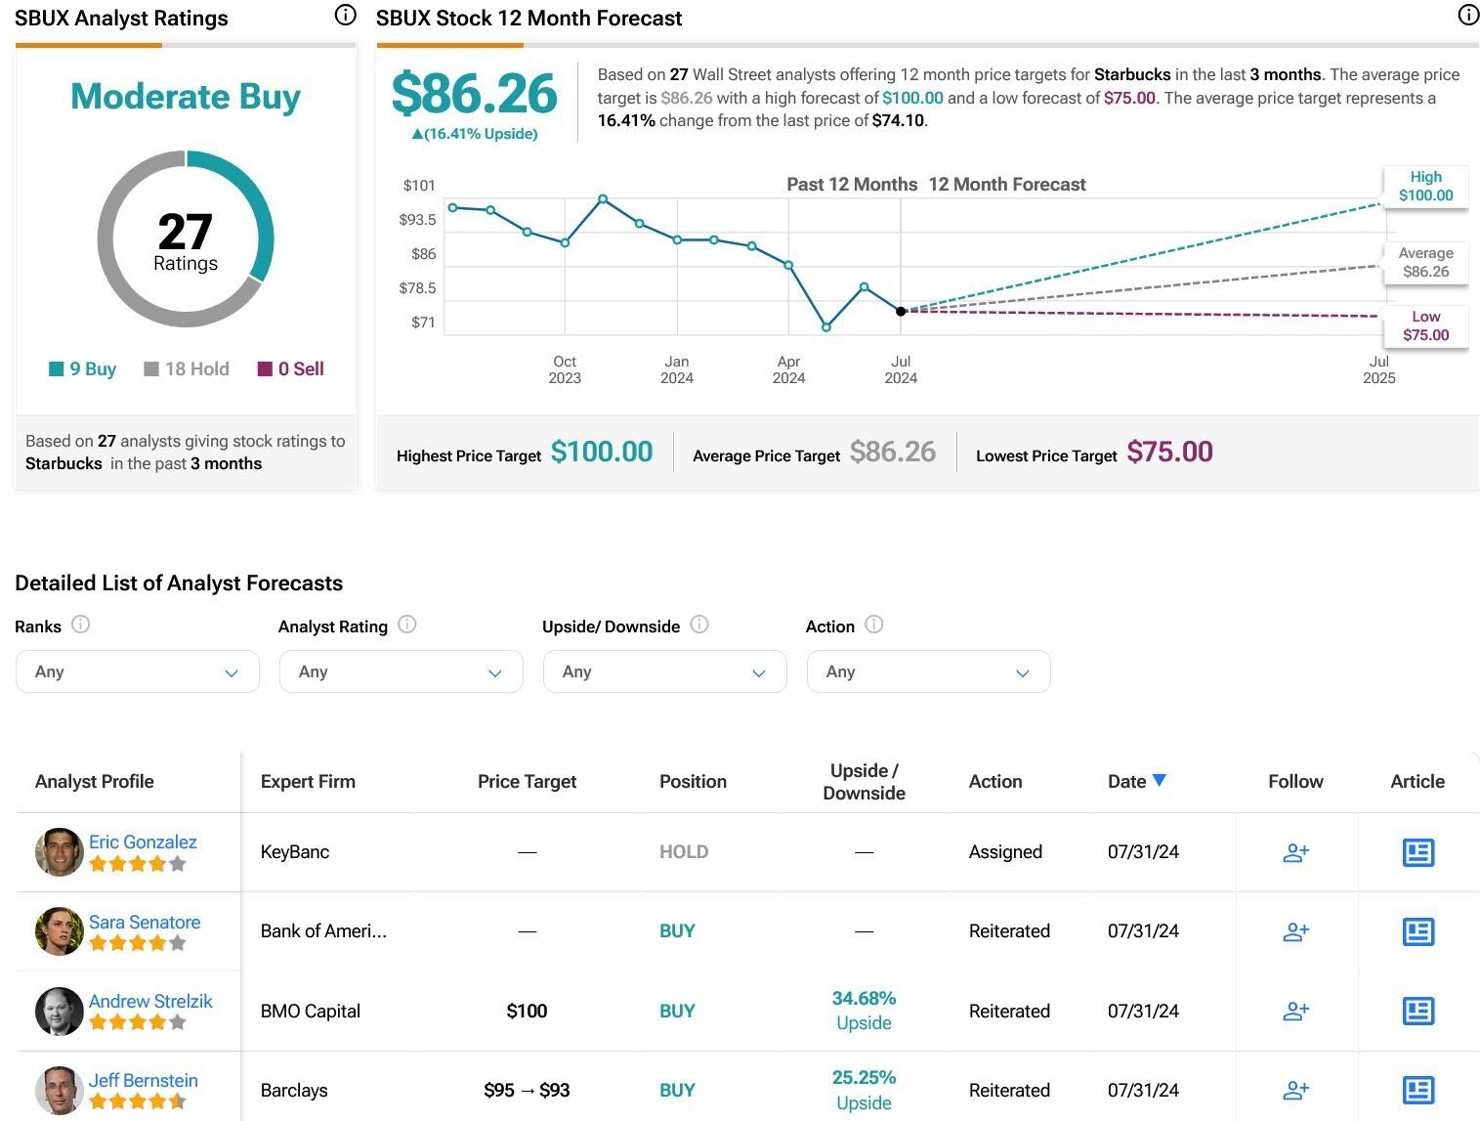Expand the Action filter dropdown

pos(928,672)
